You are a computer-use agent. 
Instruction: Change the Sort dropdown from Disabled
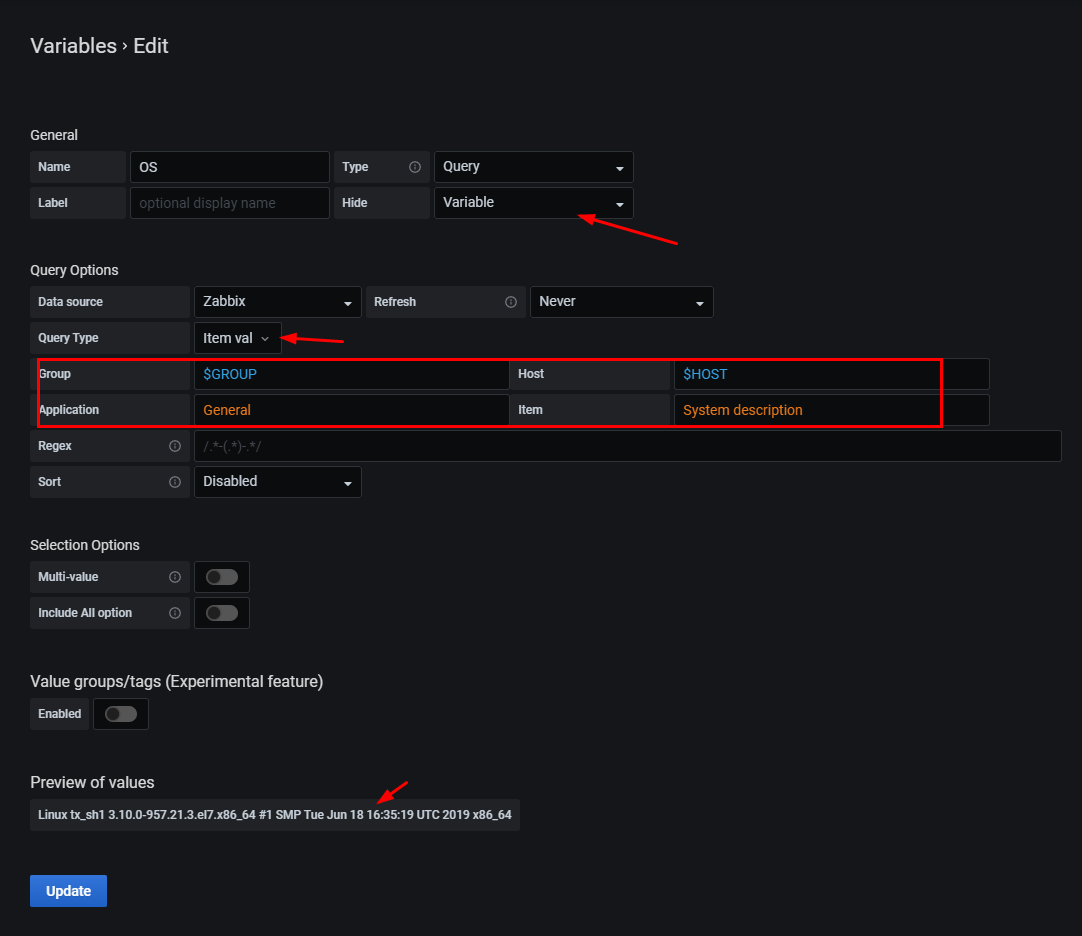[x=277, y=482]
